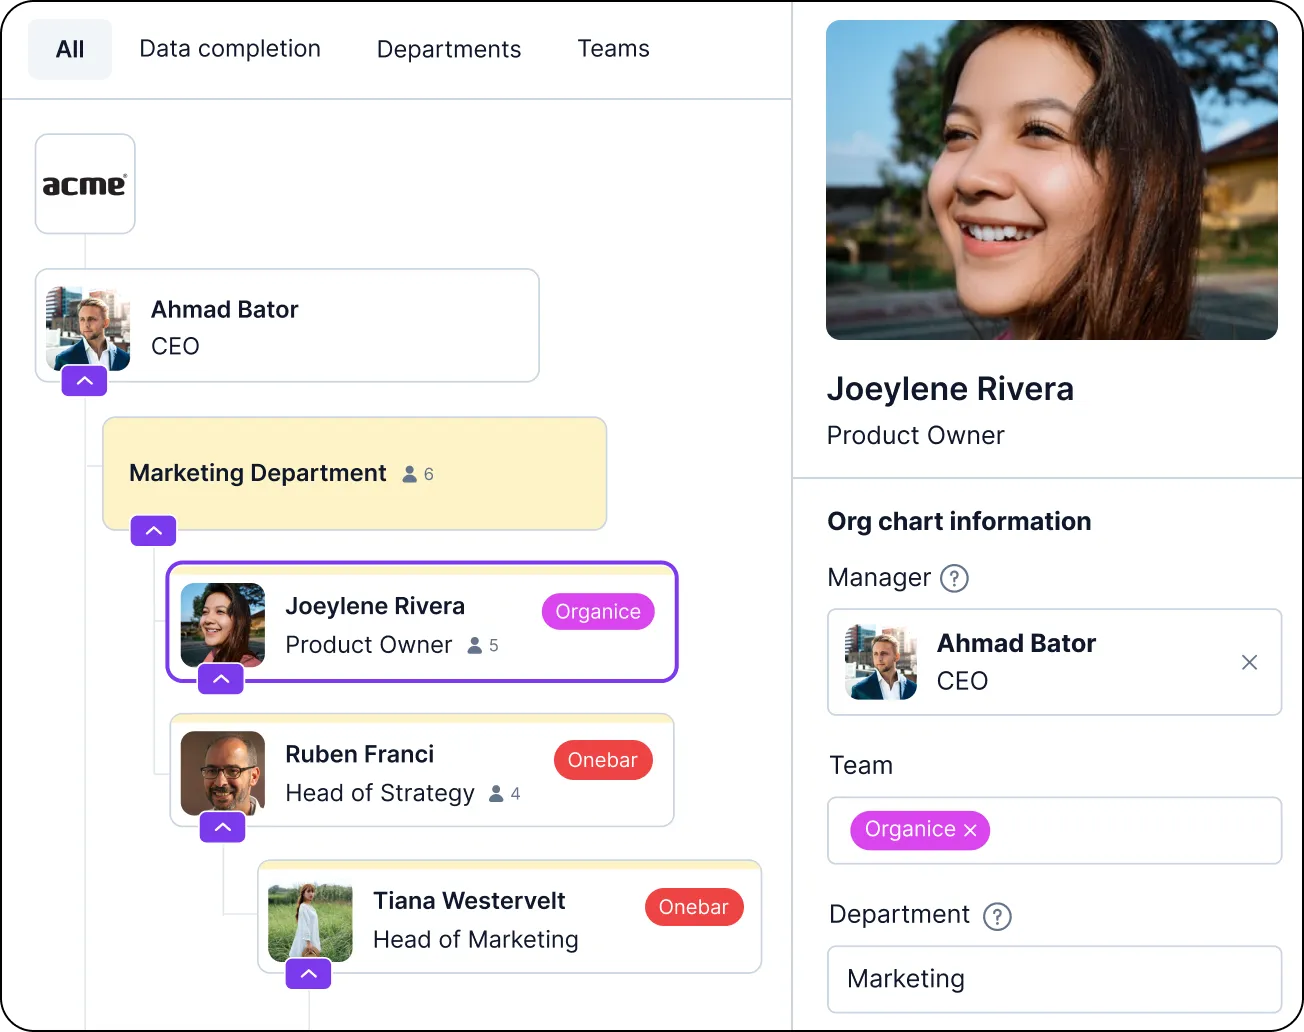Click Joeylene Rivera's direct reports count icon
The width and height of the screenshot is (1304, 1032).
pos(475,646)
